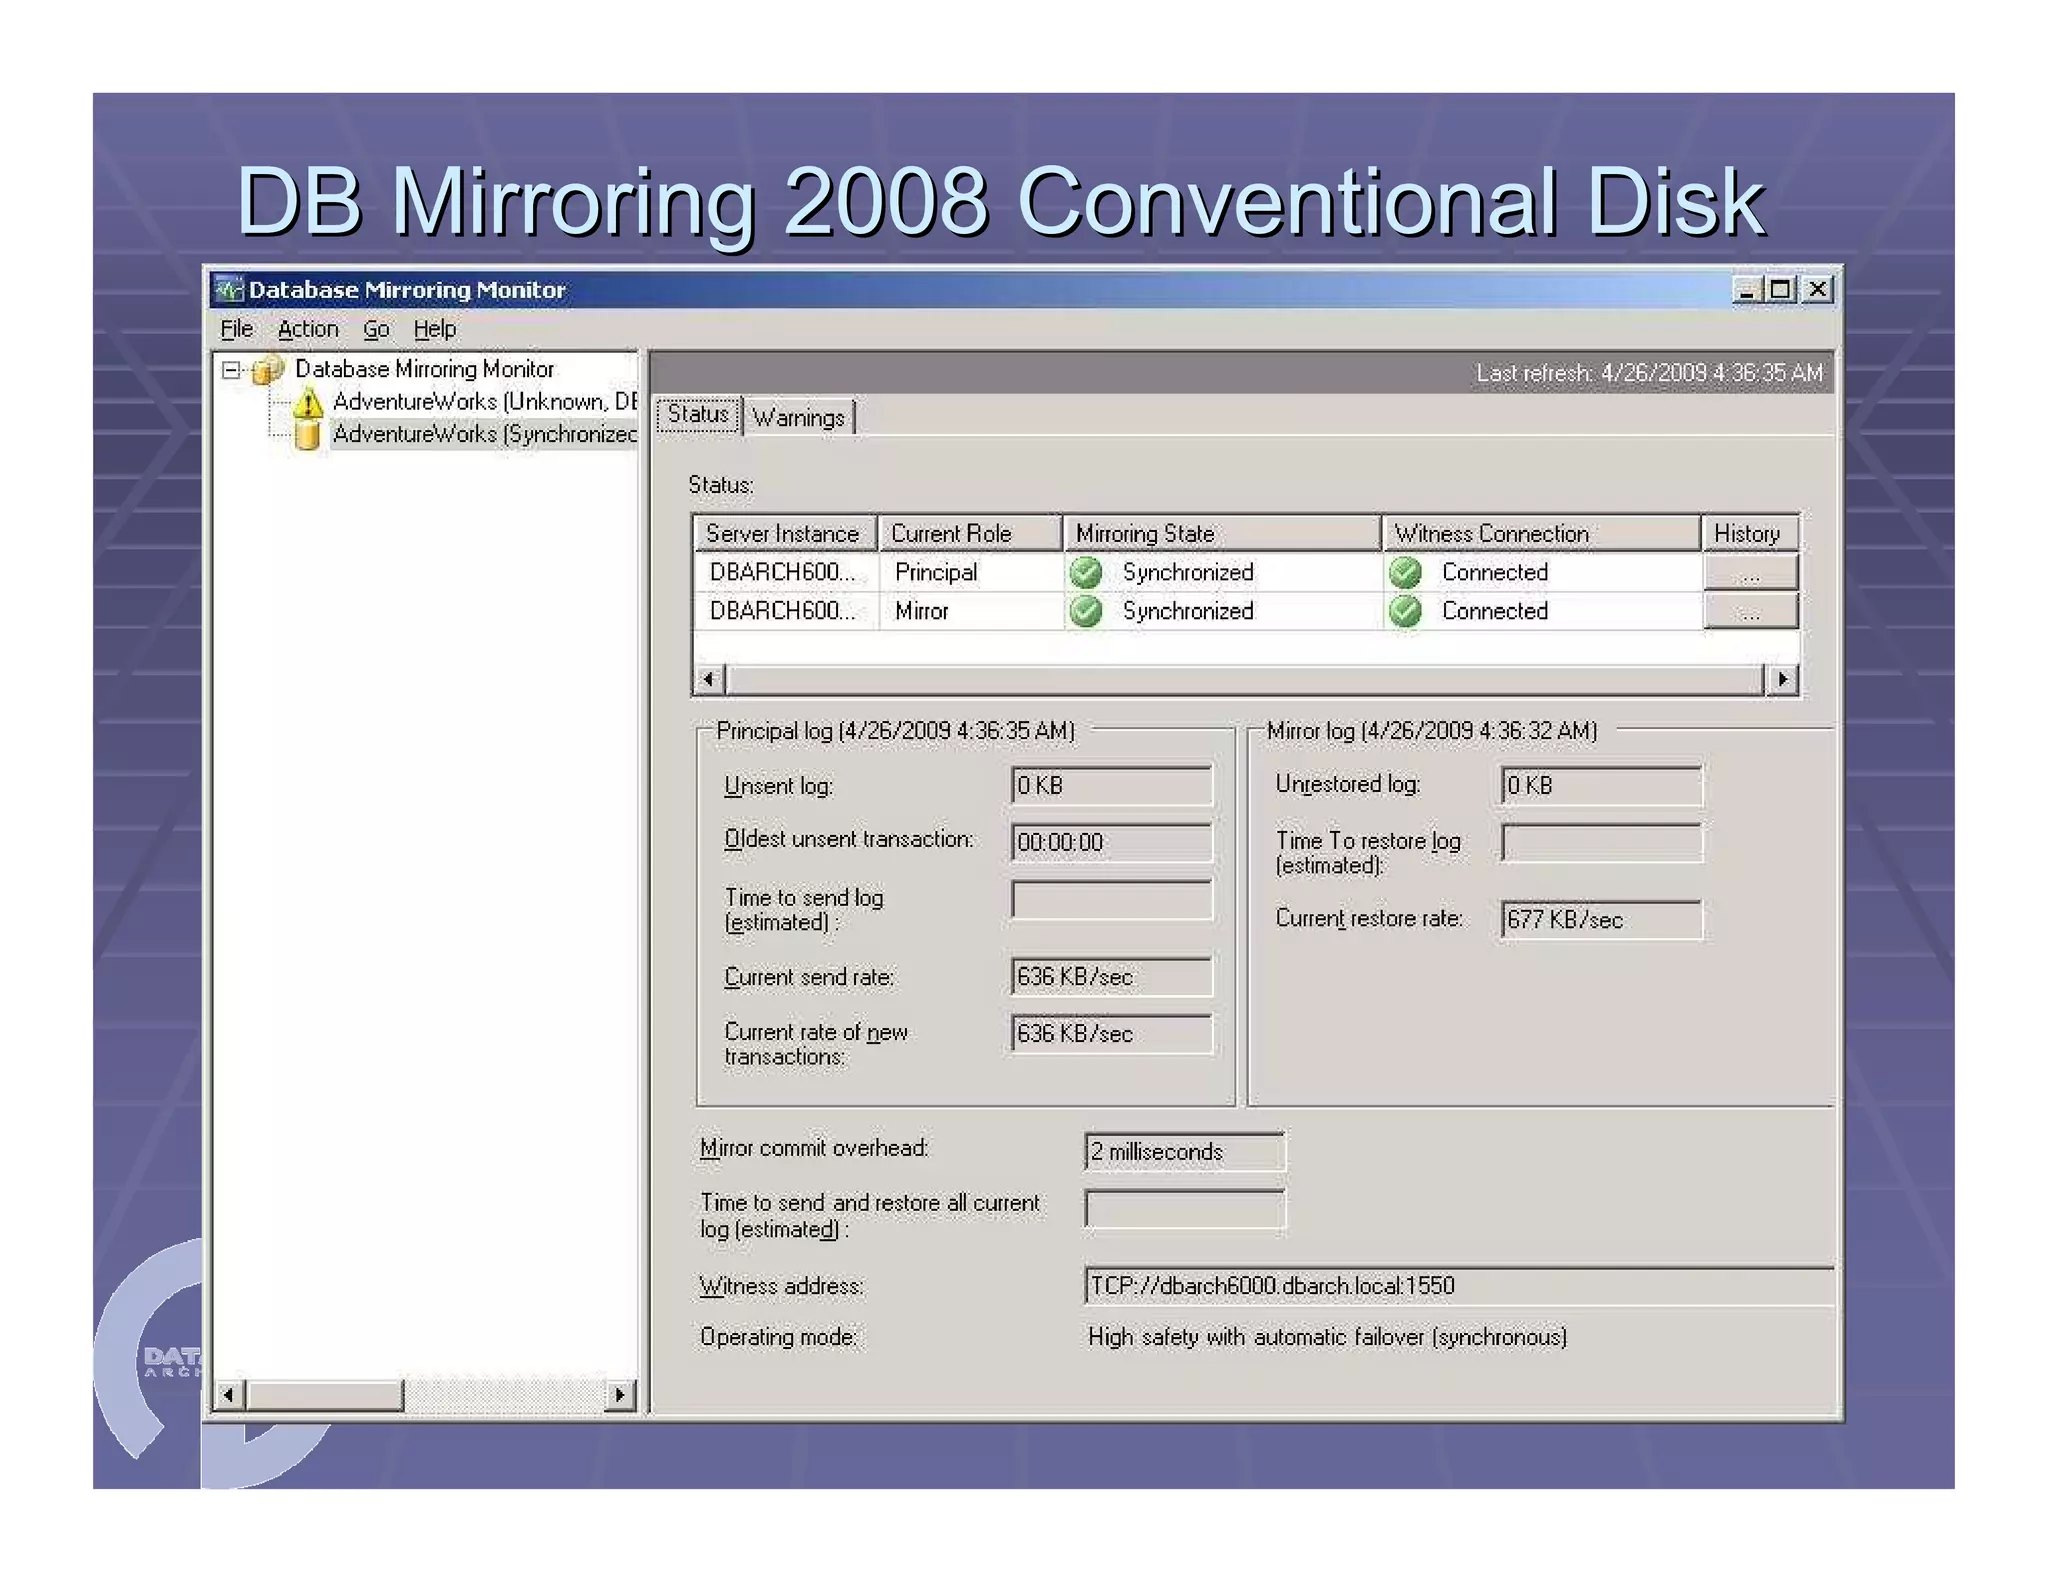
Task: Click the History column header
Action: 1749,533
